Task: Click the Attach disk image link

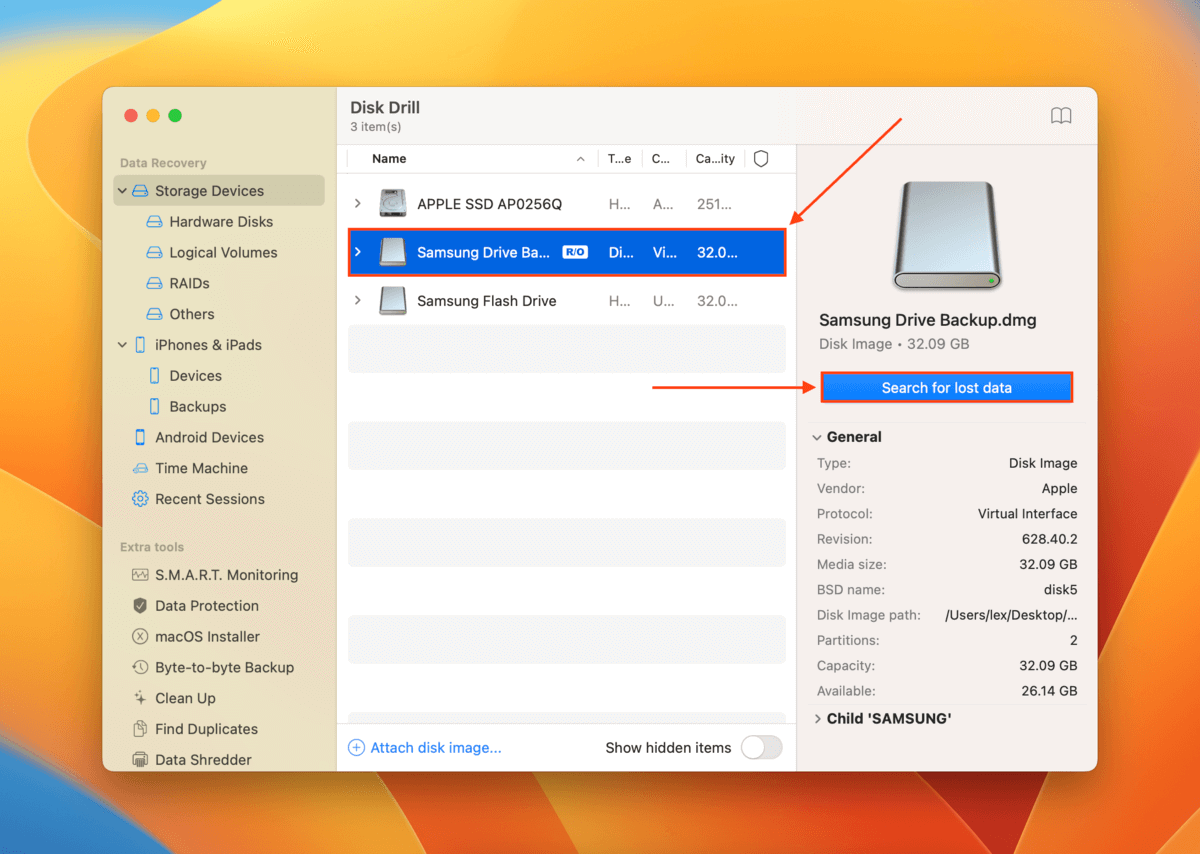Action: pyautogui.click(x=436, y=748)
